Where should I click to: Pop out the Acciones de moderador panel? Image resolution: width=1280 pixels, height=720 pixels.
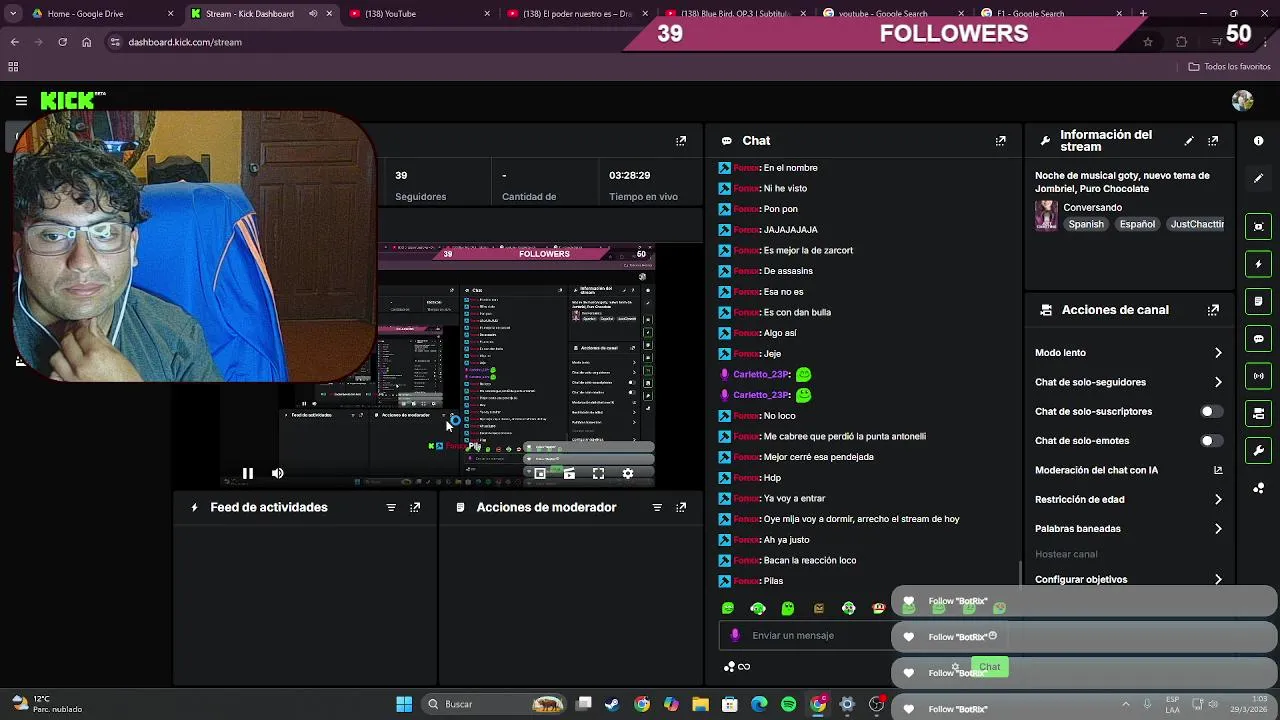pyautogui.click(x=681, y=507)
